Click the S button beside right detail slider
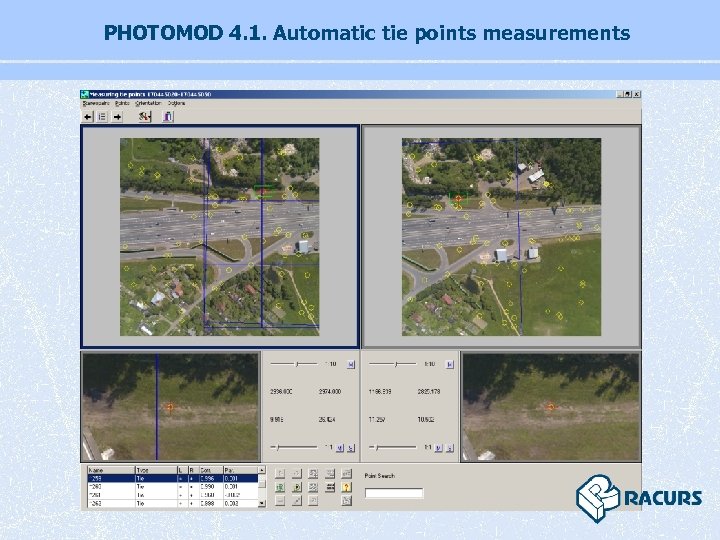Viewport: 720px width, 540px height. click(450, 448)
